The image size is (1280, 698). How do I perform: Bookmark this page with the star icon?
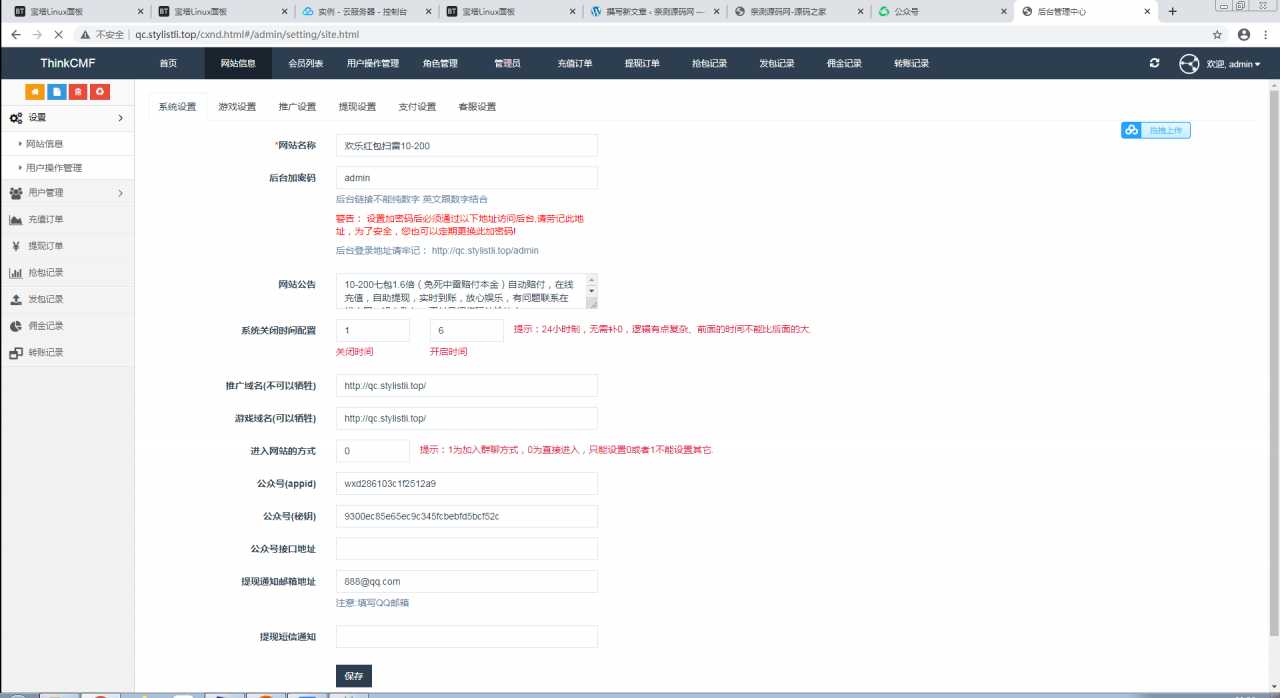(x=1217, y=34)
